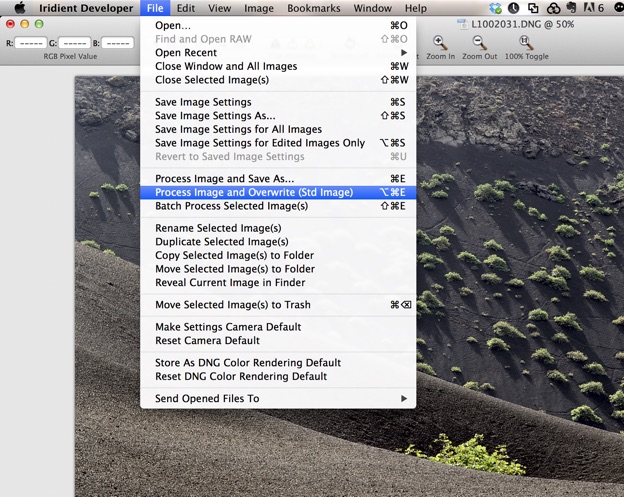Screen dimensions: 624x497
Task: Select Reveal Current Image in Finder
Action: (x=278, y=283)
